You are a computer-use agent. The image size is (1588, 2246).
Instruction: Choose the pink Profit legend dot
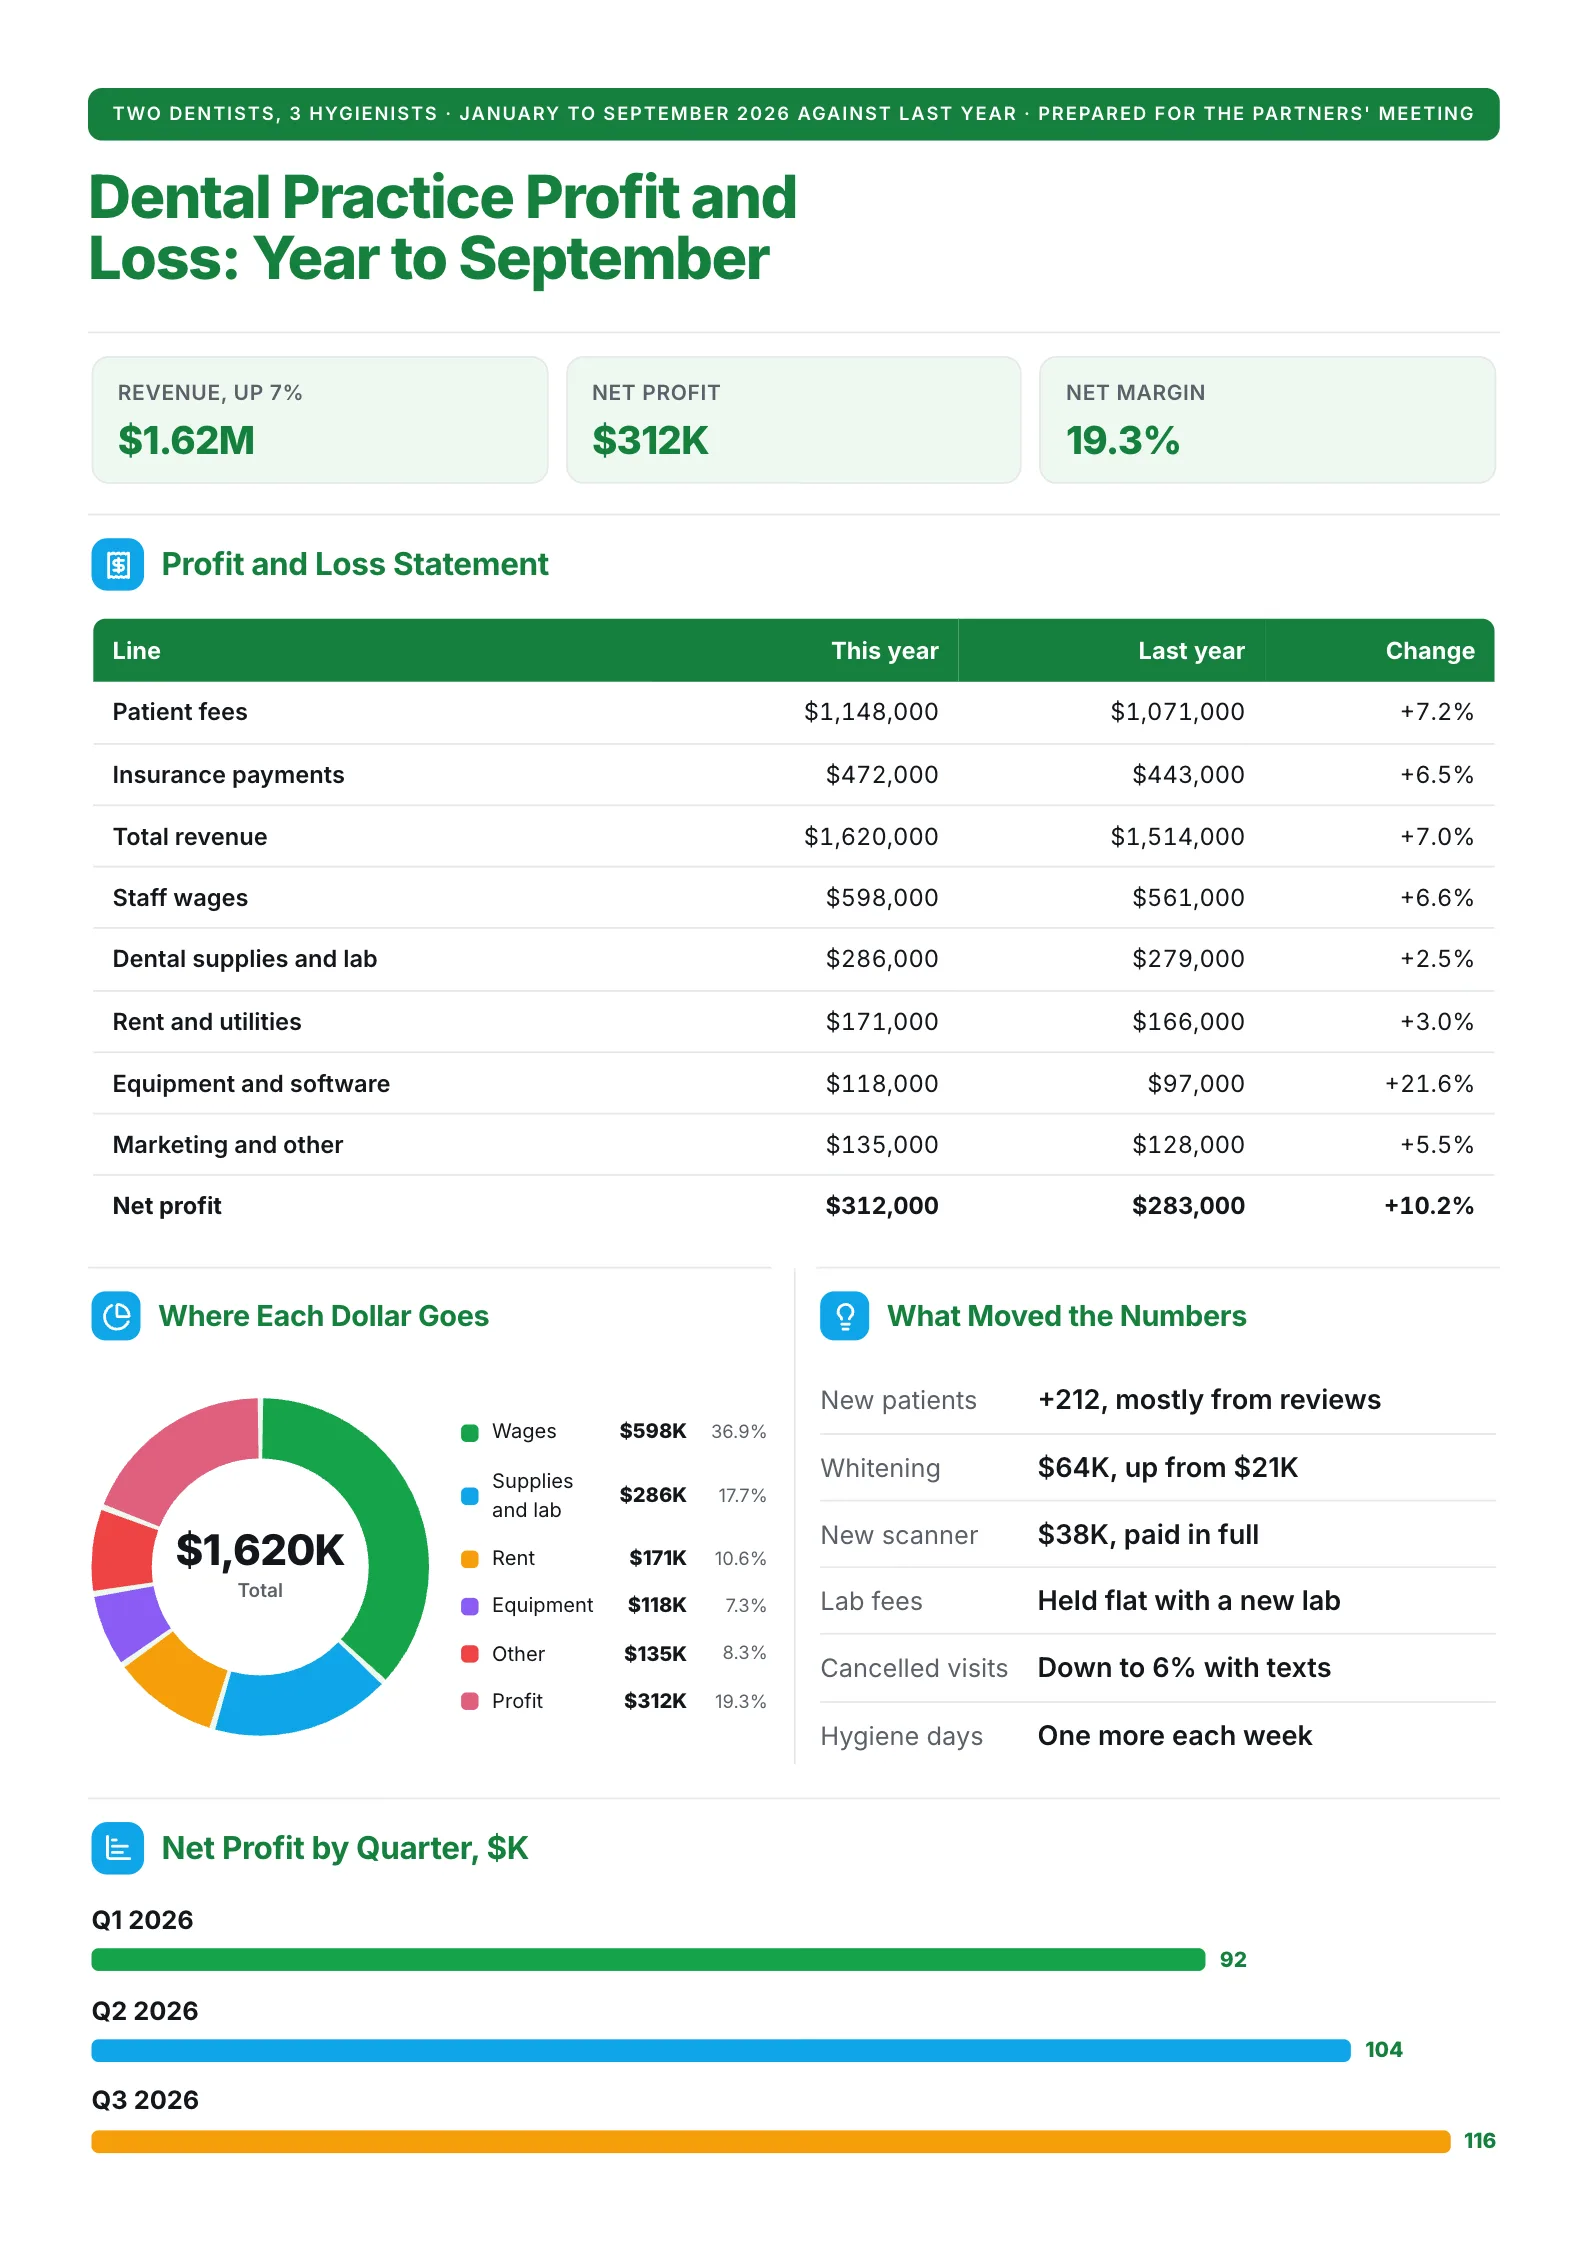[469, 1701]
